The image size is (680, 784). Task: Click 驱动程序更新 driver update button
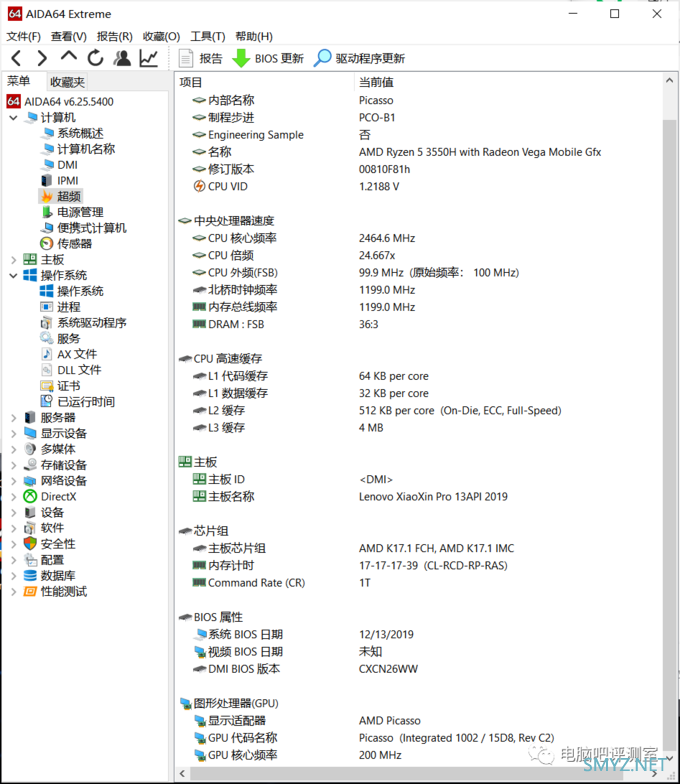tap(359, 58)
